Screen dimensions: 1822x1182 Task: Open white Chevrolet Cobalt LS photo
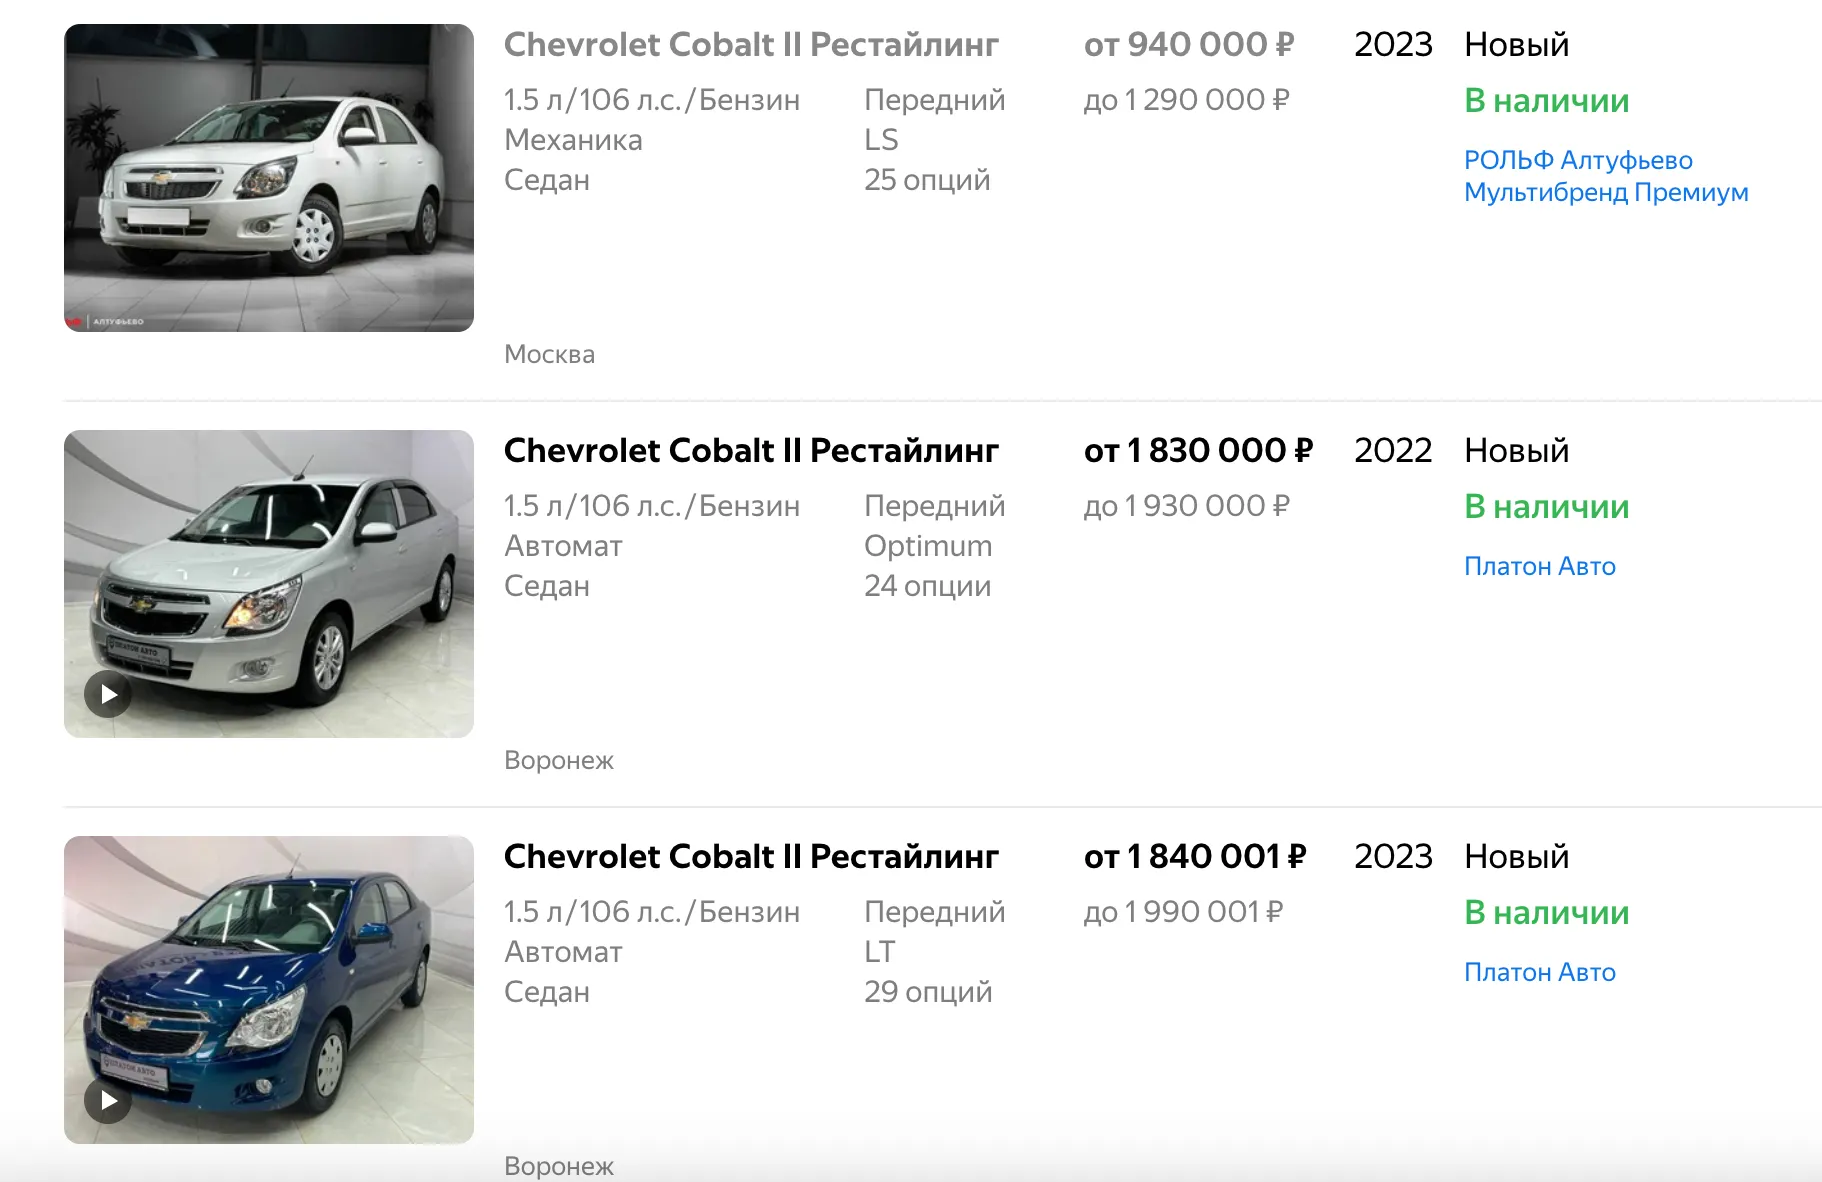[268, 178]
